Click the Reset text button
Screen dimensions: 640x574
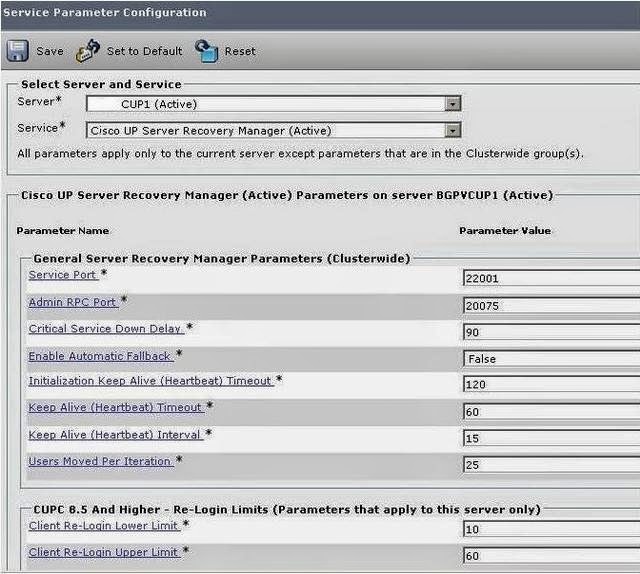point(240,51)
